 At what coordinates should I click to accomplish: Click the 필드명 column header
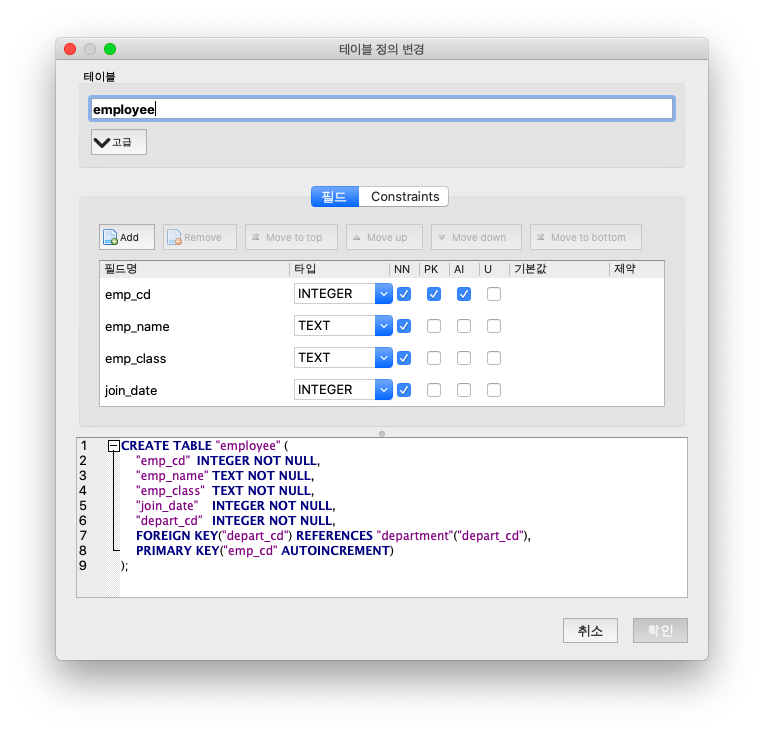pyautogui.click(x=194, y=269)
